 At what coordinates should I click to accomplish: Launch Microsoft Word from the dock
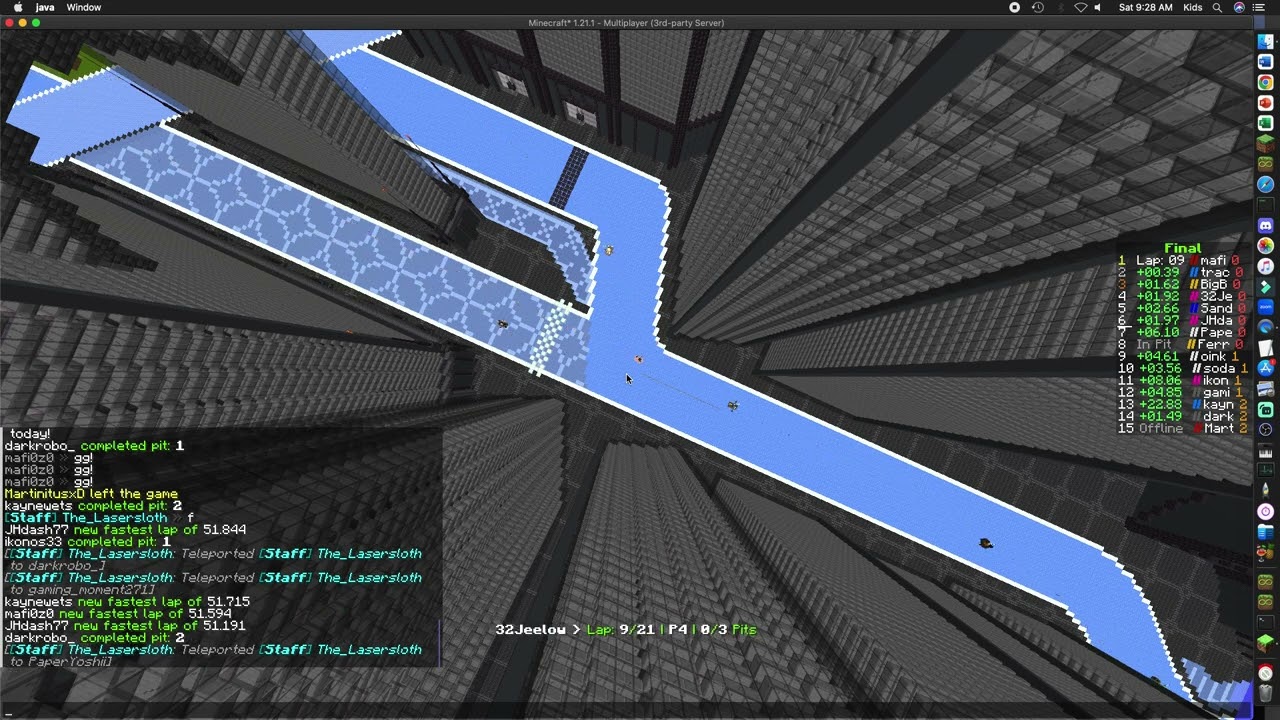(1265, 62)
